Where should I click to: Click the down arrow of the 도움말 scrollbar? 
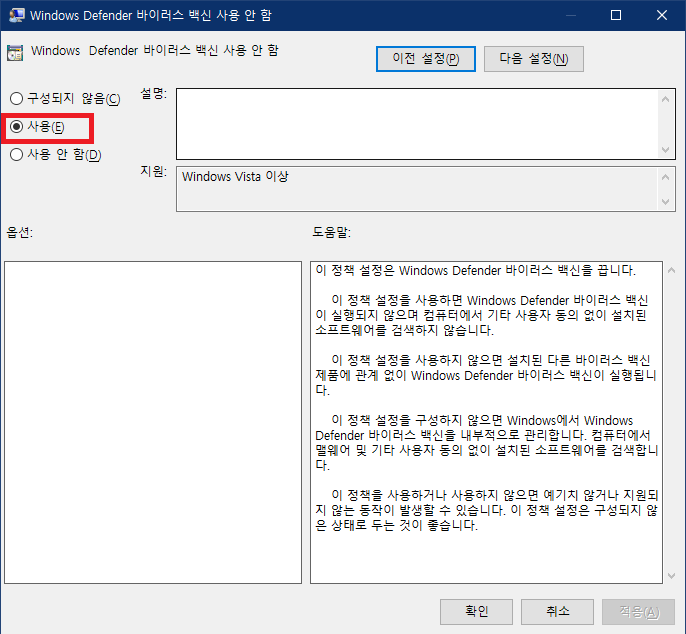click(672, 576)
